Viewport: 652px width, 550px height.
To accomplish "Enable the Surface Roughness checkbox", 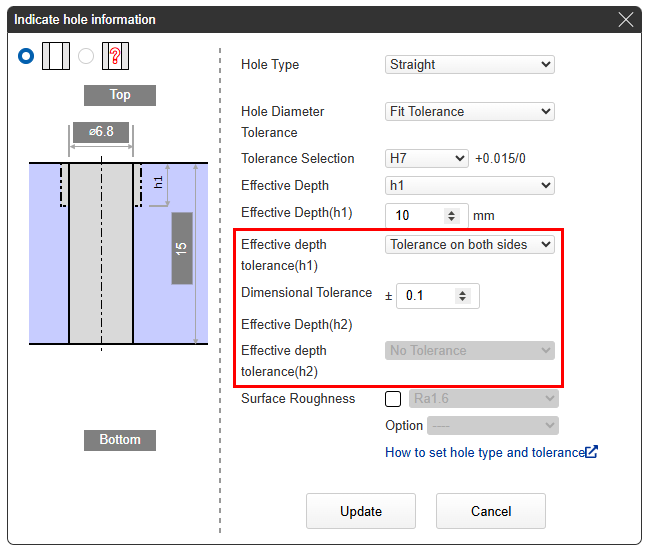I will point(393,399).
